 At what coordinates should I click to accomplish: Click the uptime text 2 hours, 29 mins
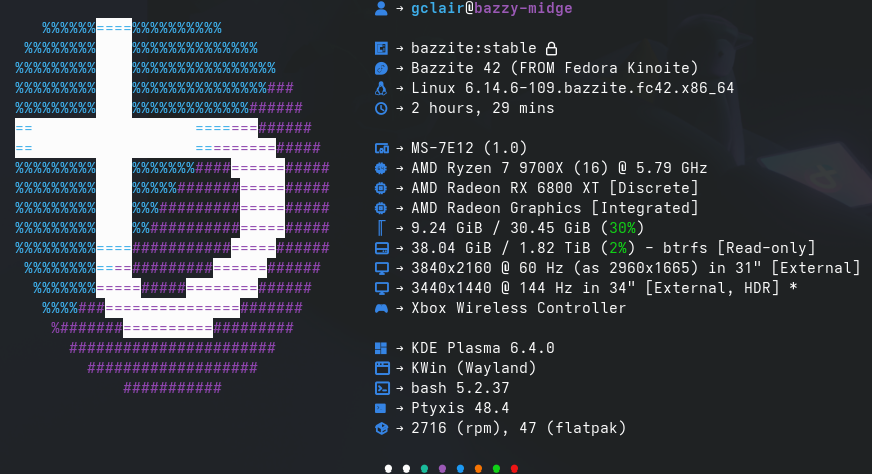point(483,108)
